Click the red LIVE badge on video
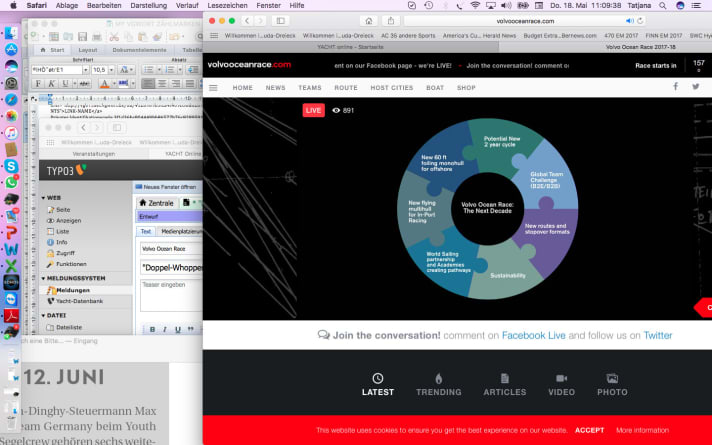 [x=314, y=110]
